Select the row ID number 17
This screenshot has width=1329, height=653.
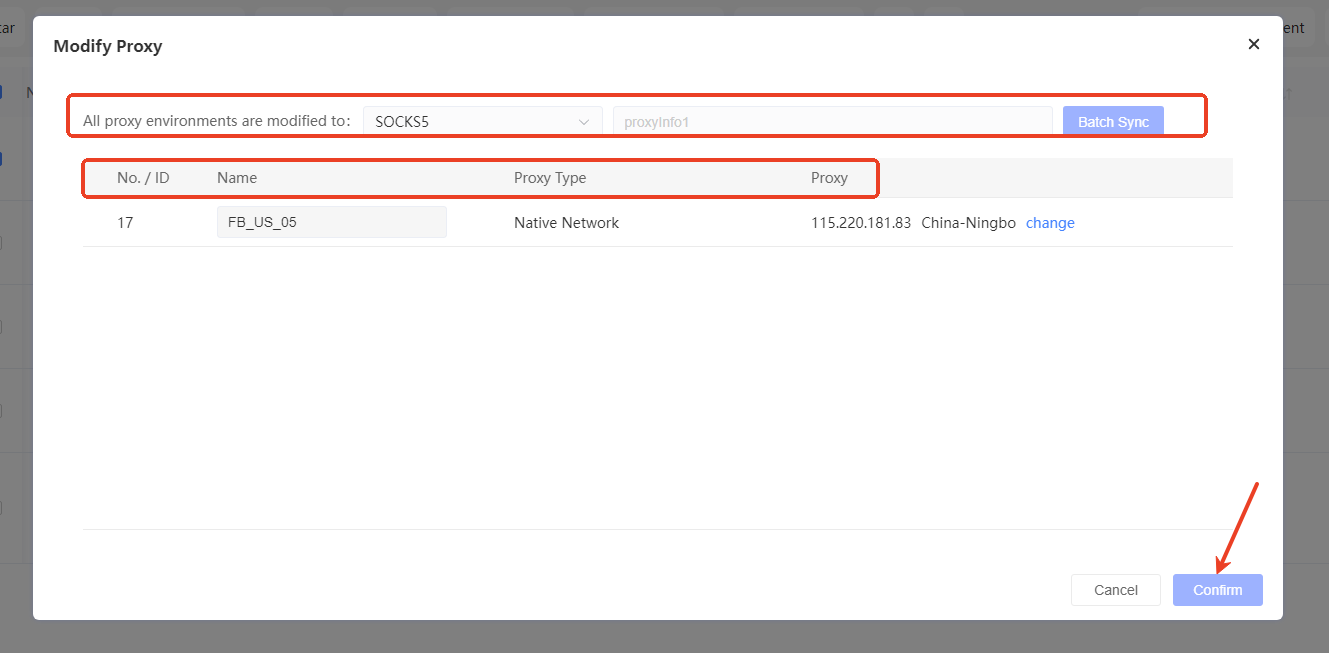pos(125,223)
